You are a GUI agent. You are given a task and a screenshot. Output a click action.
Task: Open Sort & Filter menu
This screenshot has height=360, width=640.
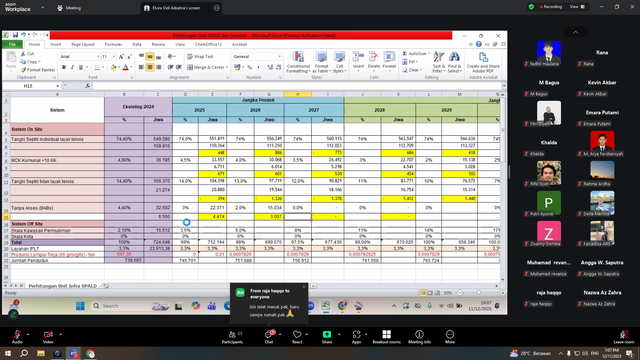[x=439, y=62]
